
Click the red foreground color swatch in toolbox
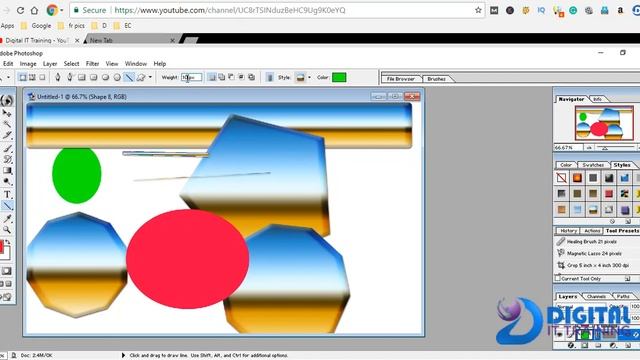click(1, 247)
